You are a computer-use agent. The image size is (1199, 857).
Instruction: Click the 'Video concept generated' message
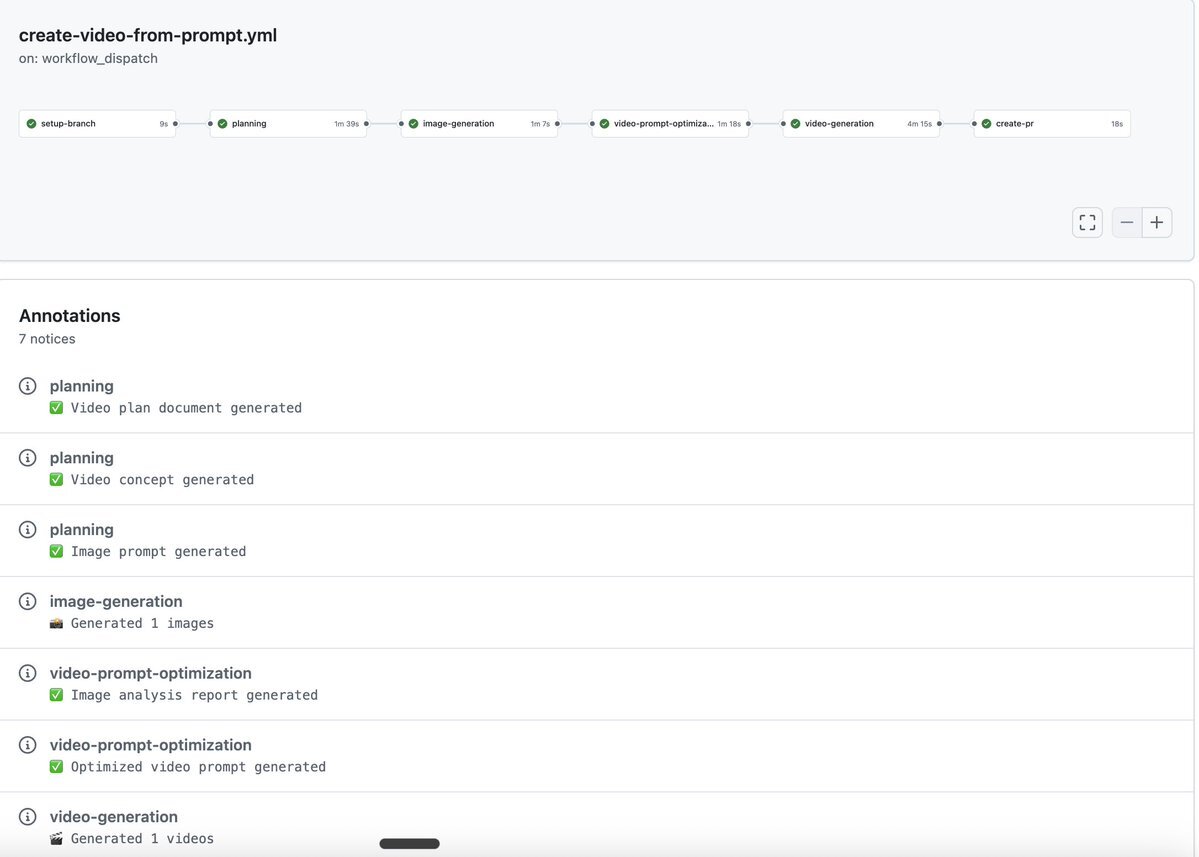162,480
